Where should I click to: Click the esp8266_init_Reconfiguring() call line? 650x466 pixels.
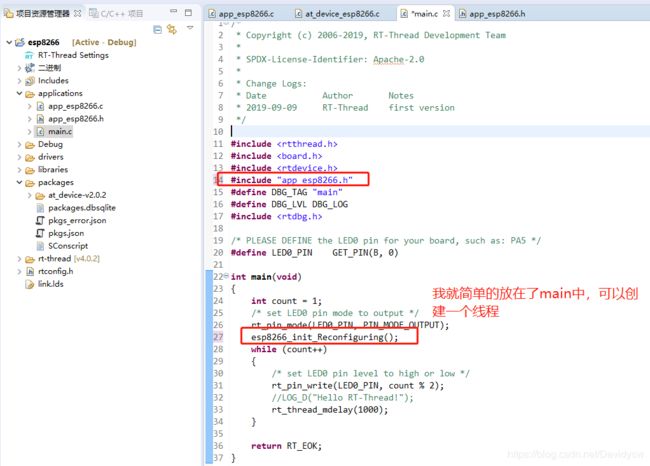(x=324, y=337)
